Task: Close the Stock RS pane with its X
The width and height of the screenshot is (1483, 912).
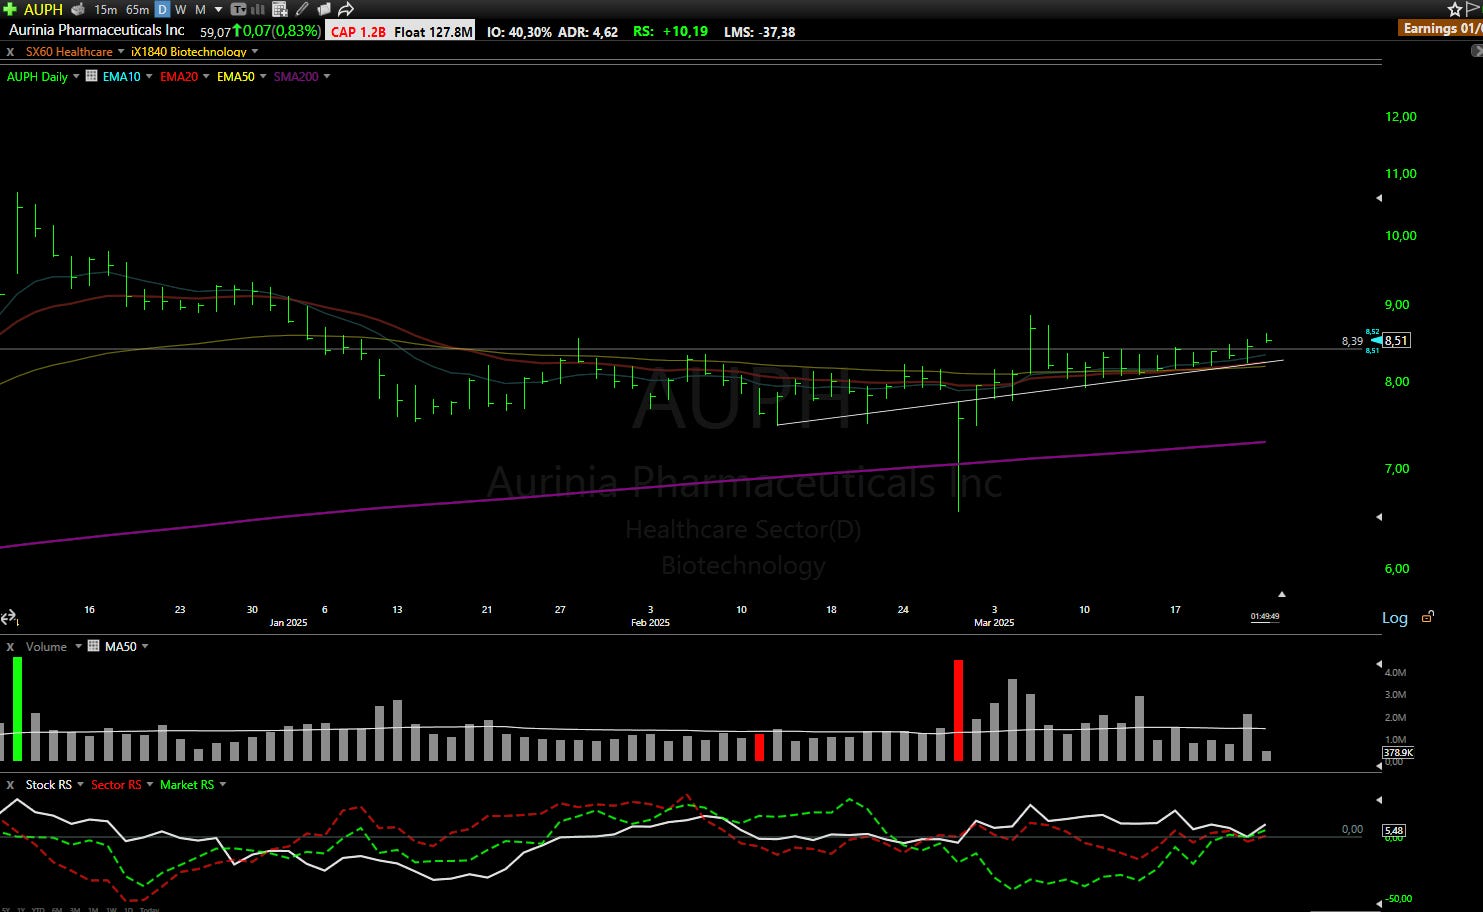Action: pyautogui.click(x=10, y=784)
